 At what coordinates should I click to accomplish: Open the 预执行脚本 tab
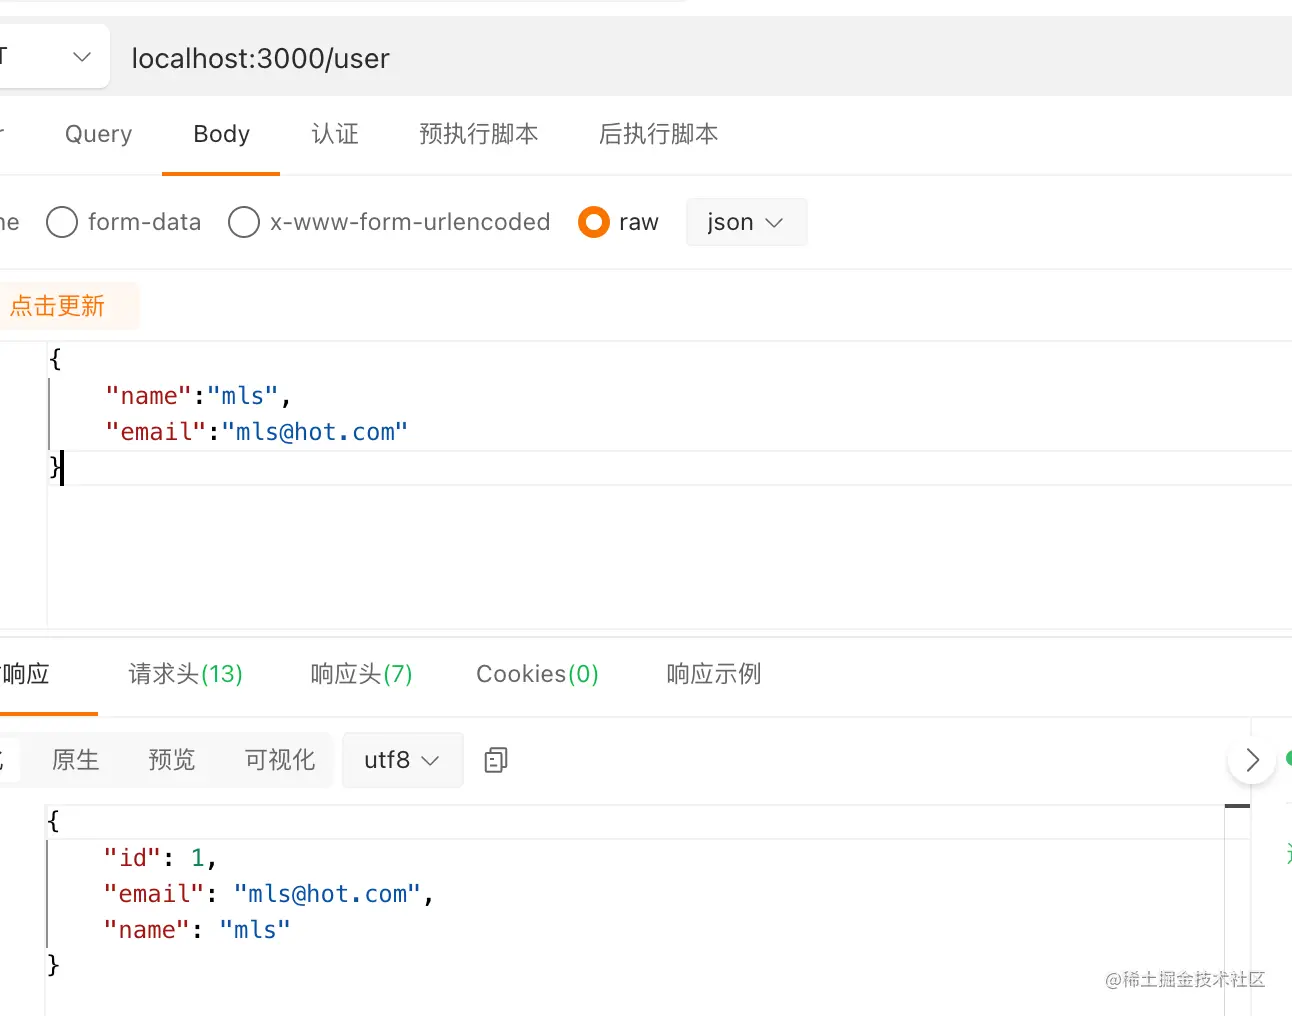click(479, 134)
